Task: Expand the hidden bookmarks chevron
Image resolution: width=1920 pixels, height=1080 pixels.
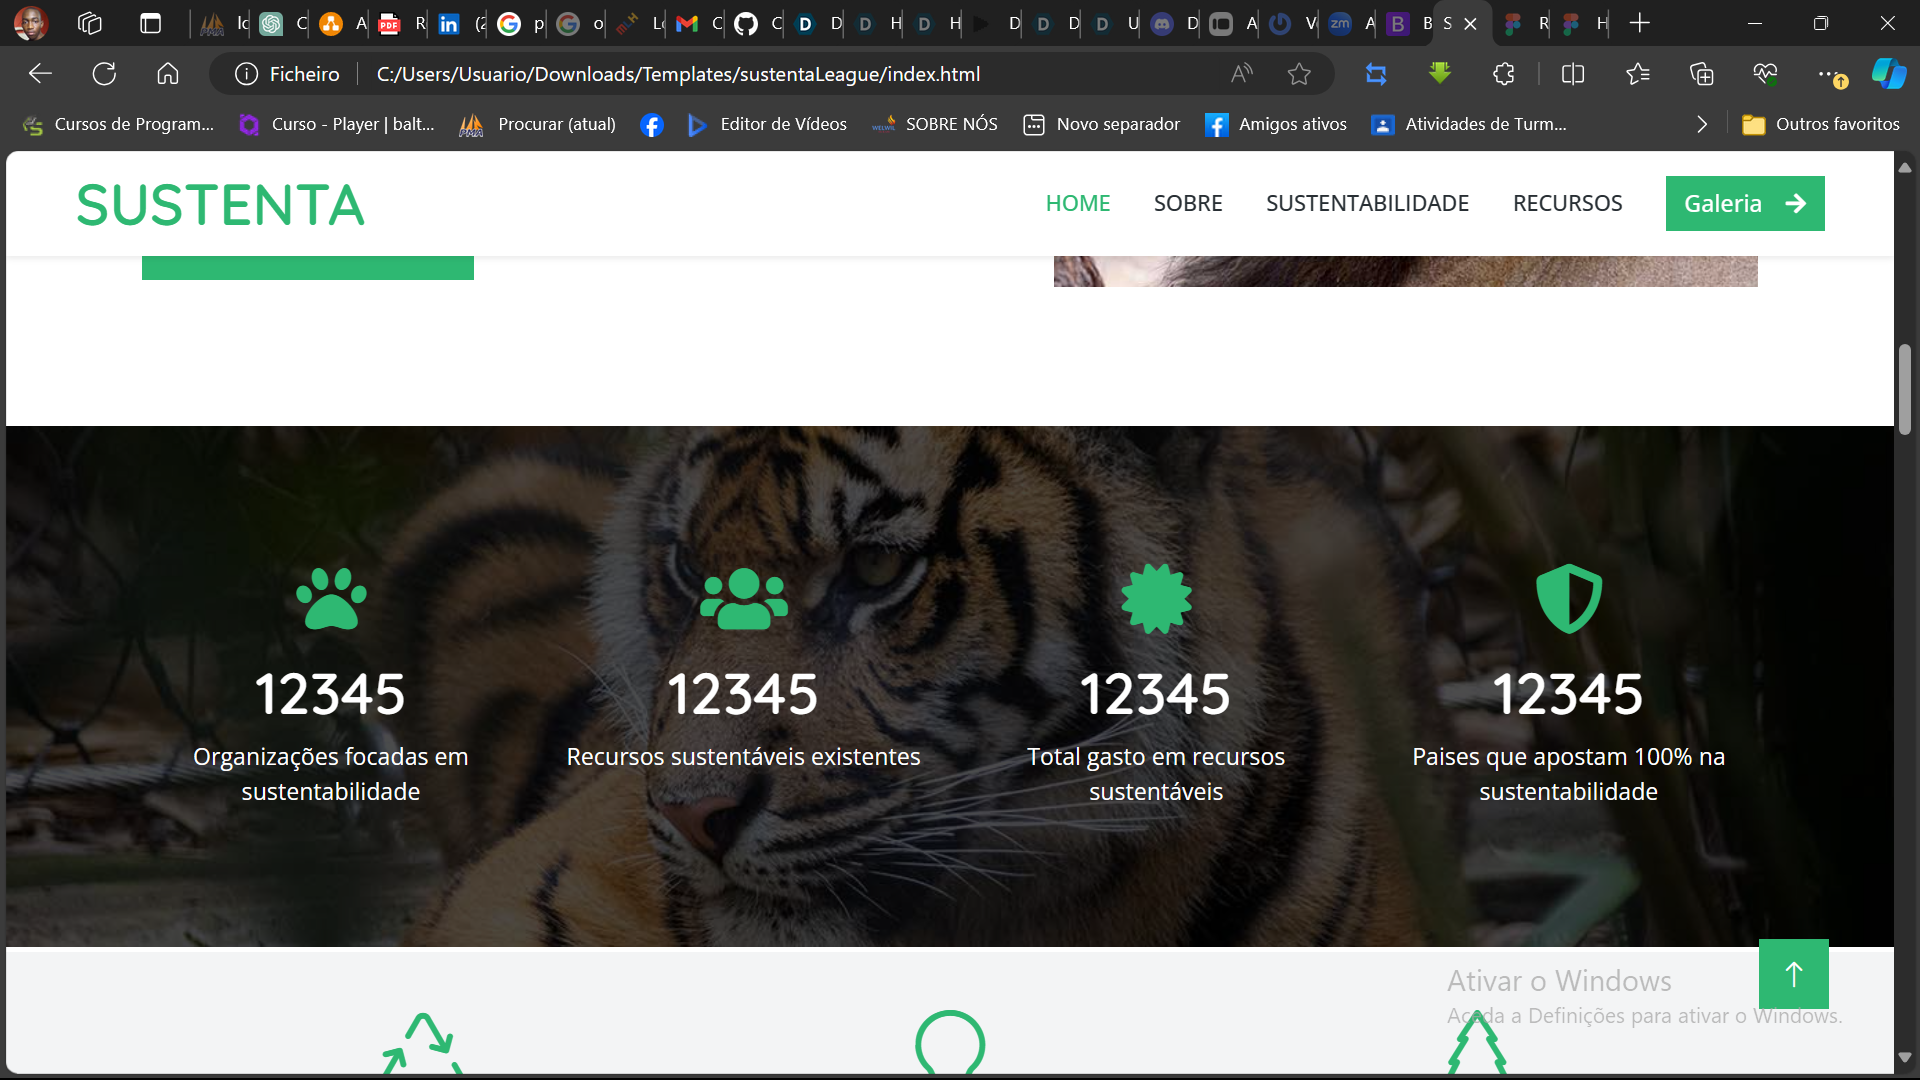Action: (1702, 124)
